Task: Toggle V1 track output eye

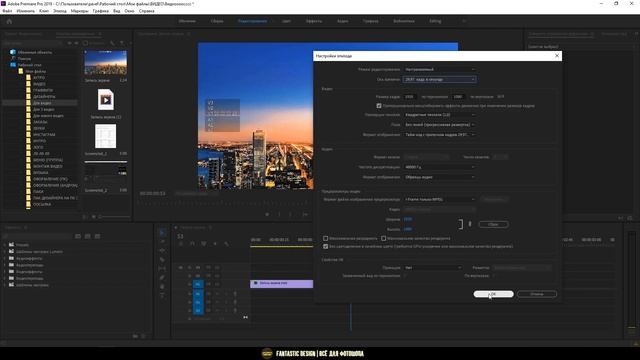Action: click(217, 284)
